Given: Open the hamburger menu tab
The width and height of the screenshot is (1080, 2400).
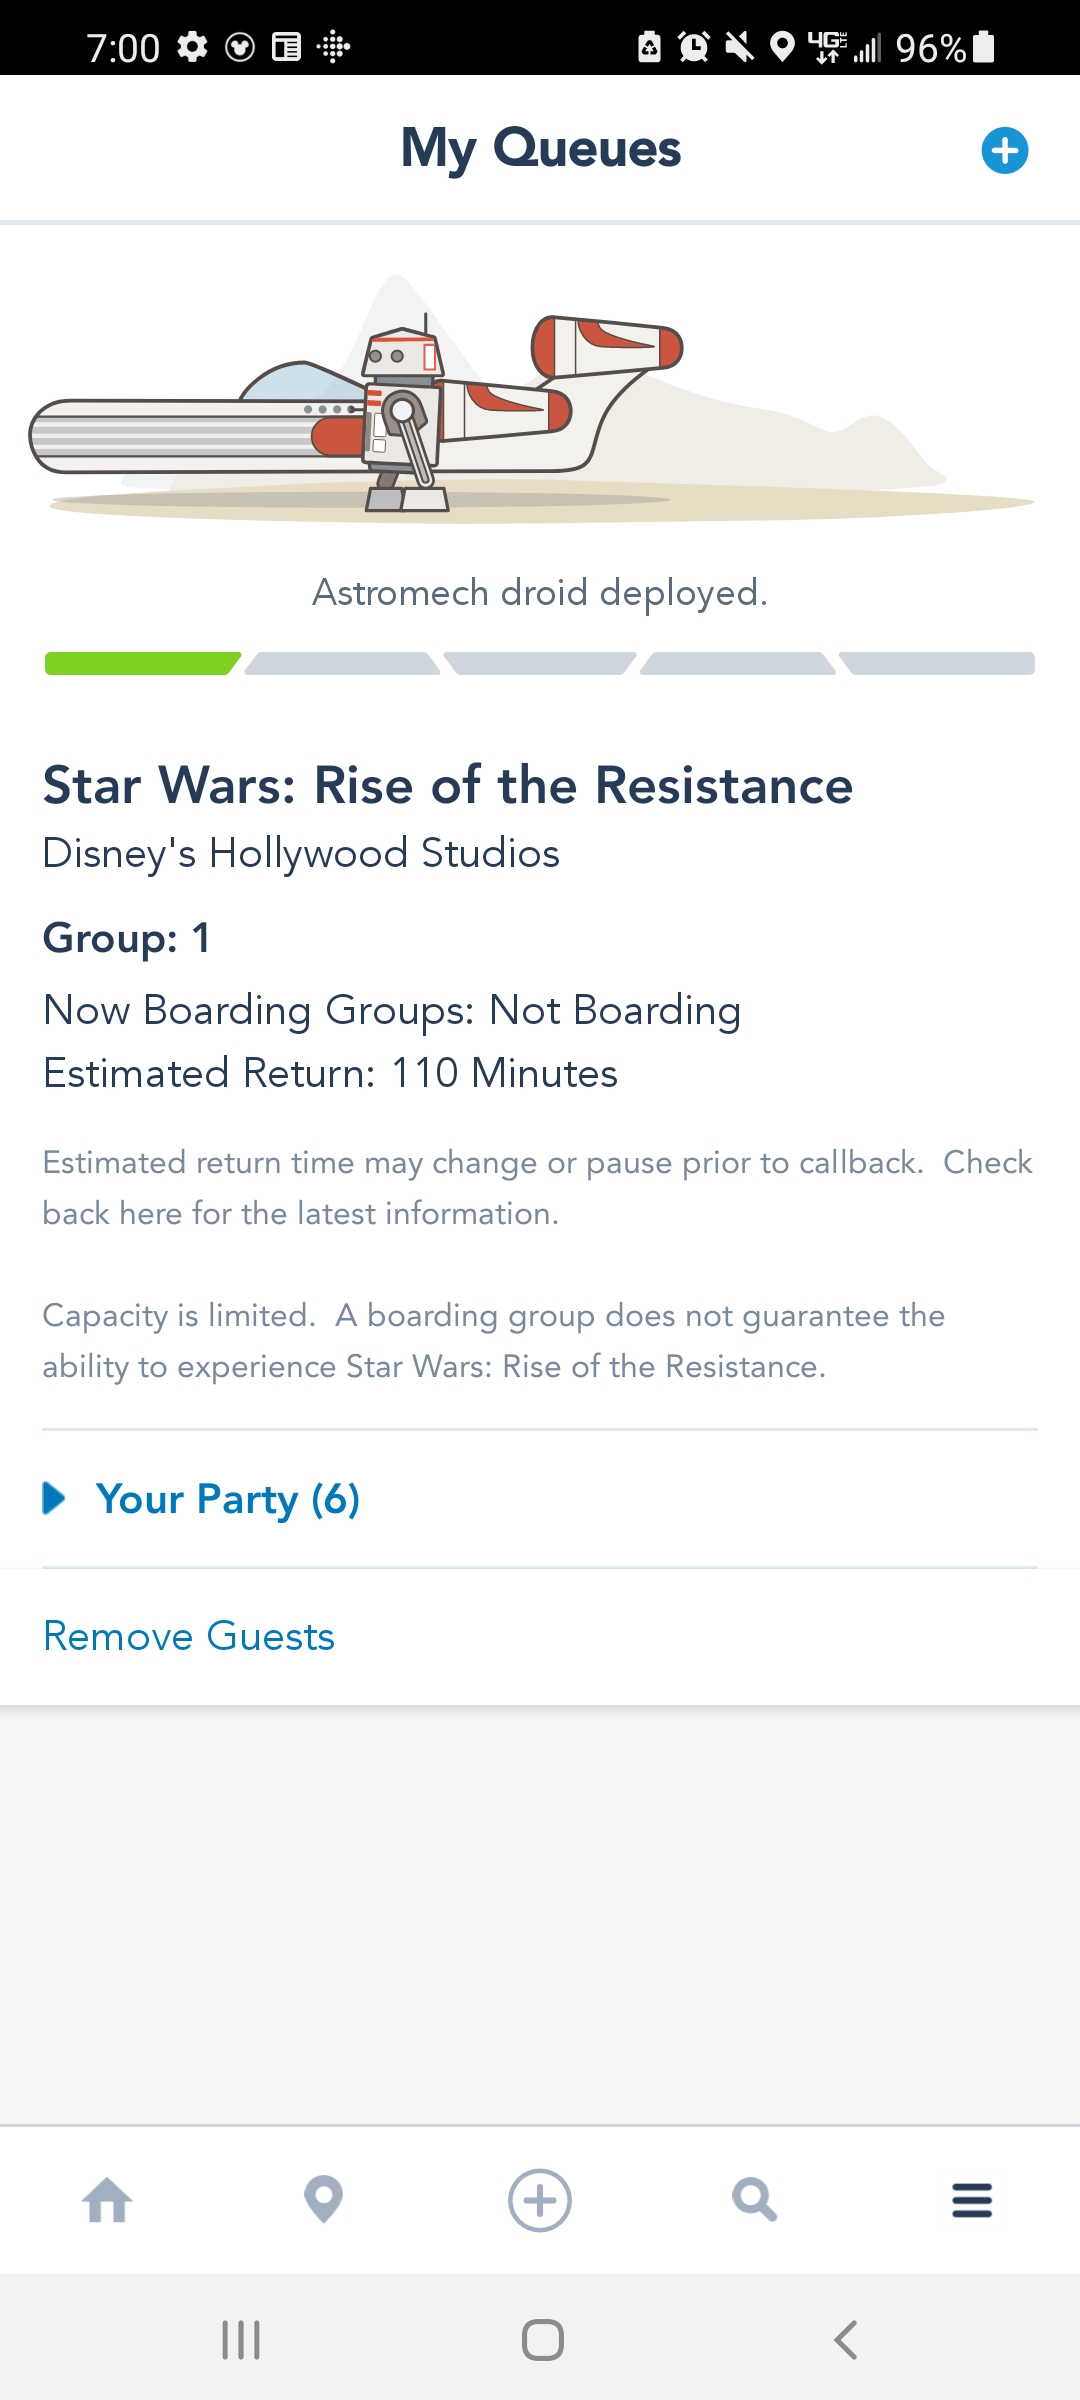Looking at the screenshot, I should pyautogui.click(x=971, y=2200).
